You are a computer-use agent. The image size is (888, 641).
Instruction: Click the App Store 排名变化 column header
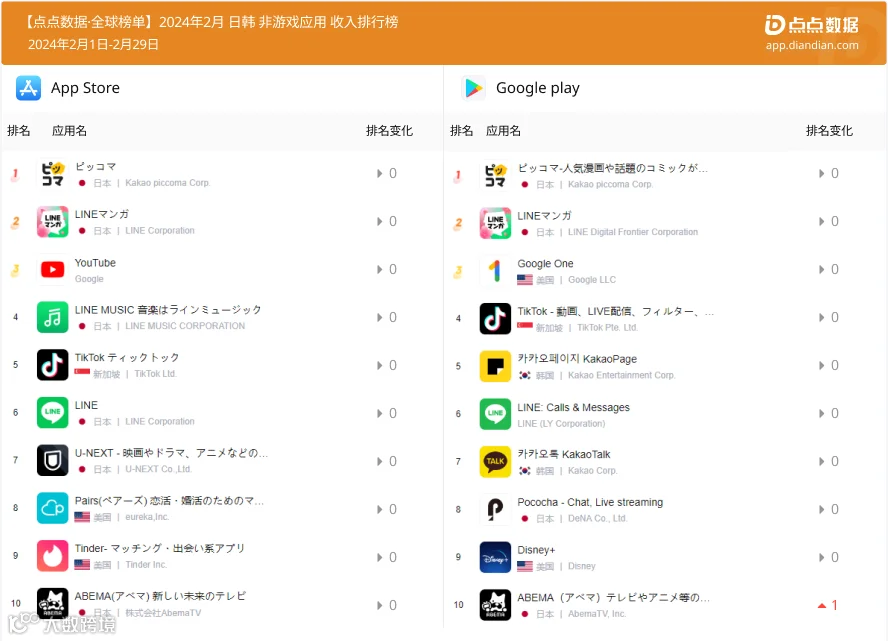pos(389,131)
